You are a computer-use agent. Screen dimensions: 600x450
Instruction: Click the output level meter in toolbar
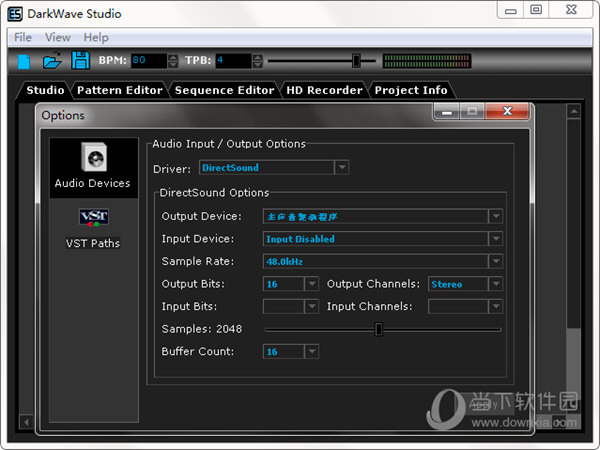coord(427,61)
